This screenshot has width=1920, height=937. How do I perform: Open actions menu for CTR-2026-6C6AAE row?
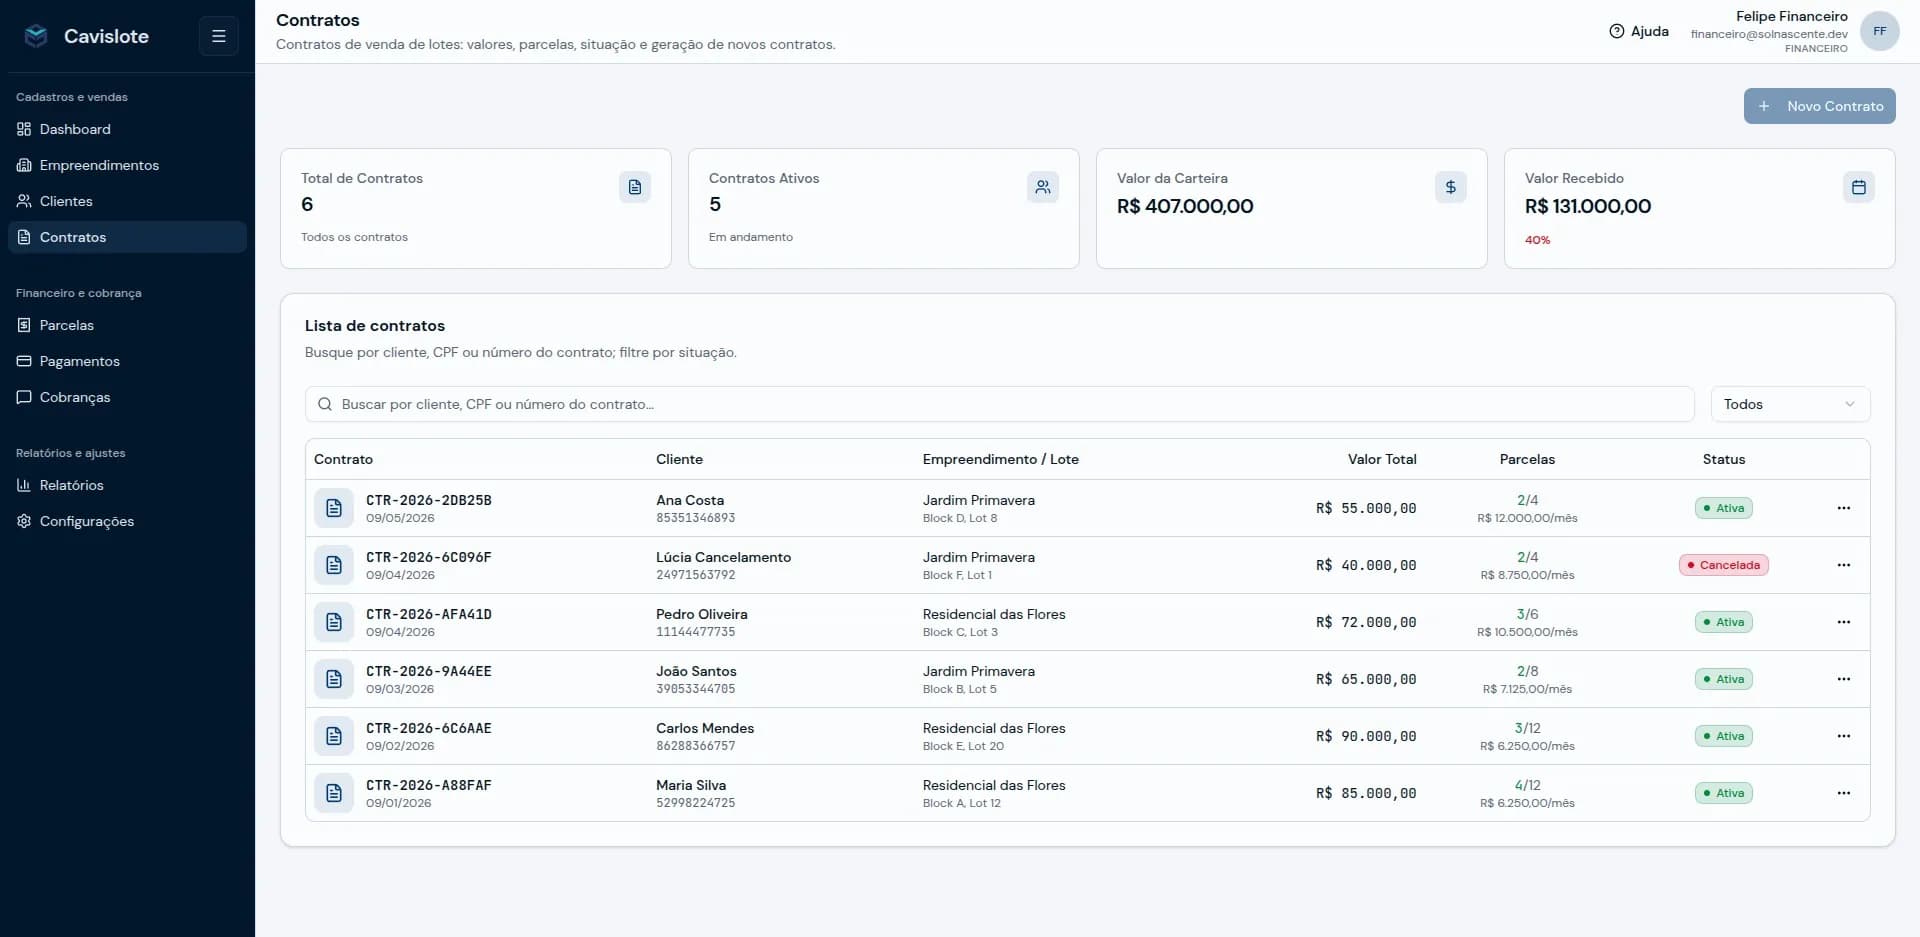tap(1843, 736)
